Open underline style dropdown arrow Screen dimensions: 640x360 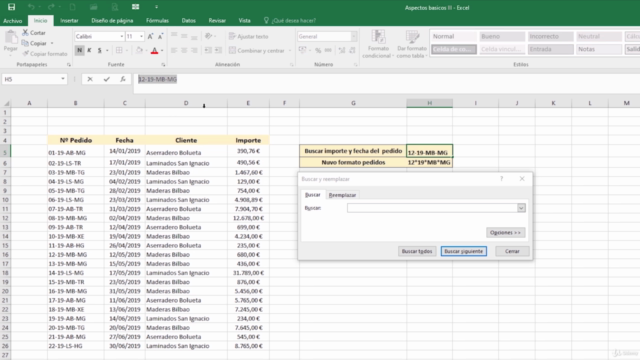point(107,51)
